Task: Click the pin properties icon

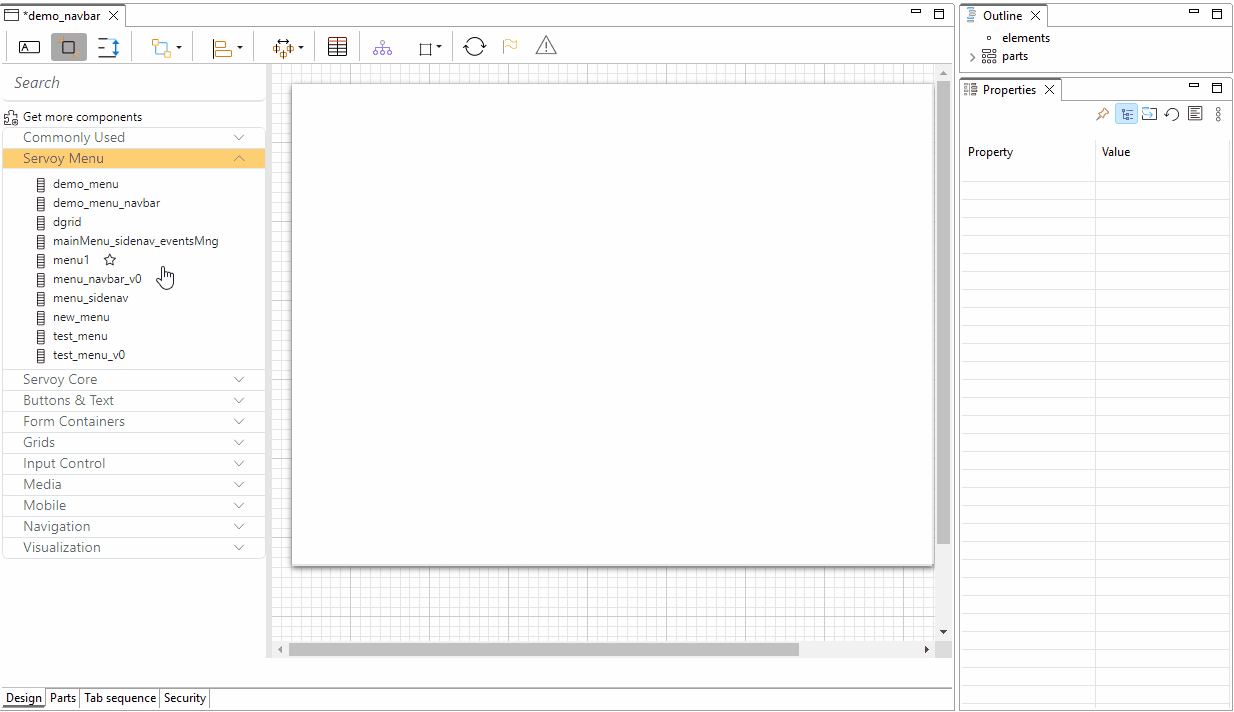Action: (x=1102, y=115)
